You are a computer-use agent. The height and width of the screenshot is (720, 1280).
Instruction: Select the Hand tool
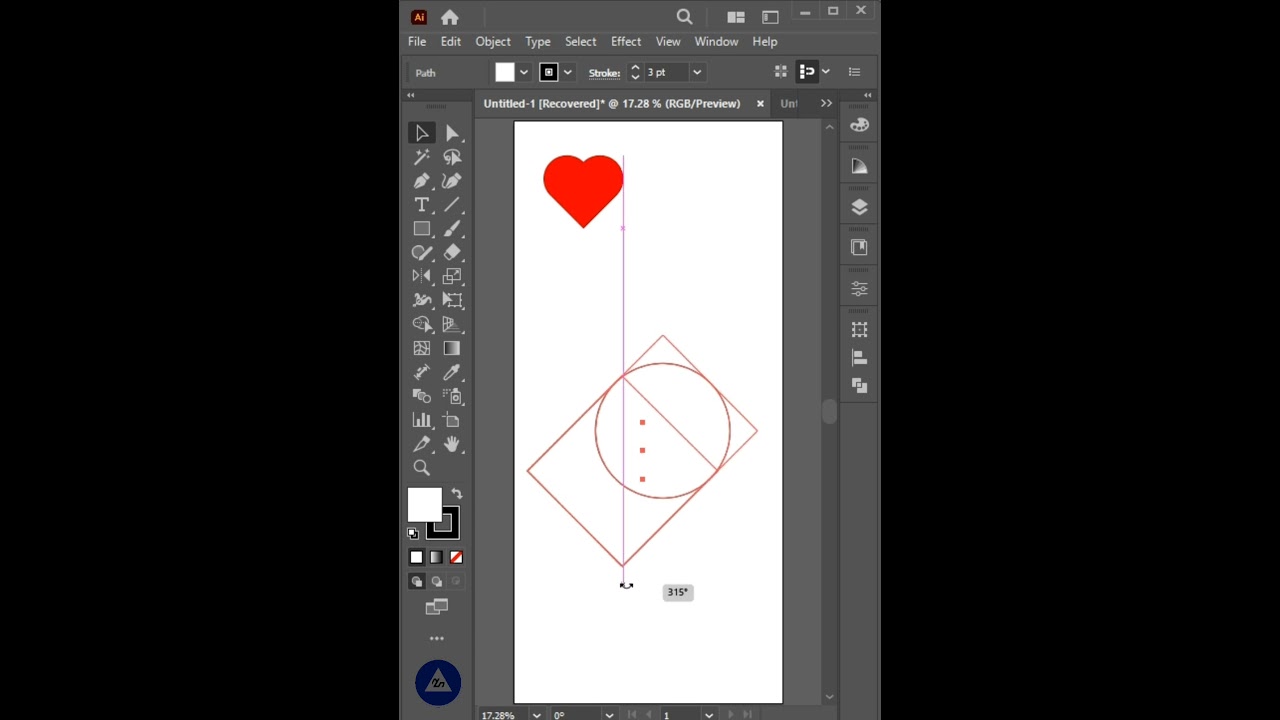(x=452, y=444)
